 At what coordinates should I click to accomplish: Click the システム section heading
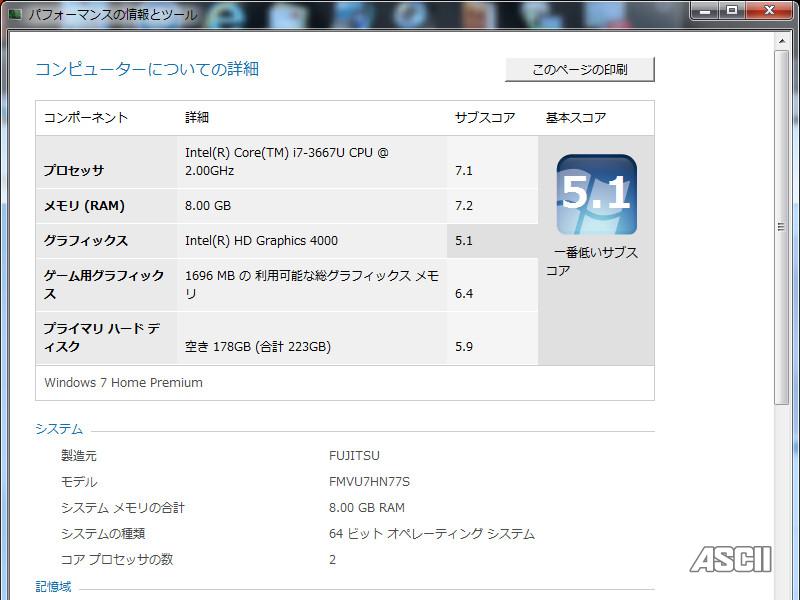click(x=59, y=429)
